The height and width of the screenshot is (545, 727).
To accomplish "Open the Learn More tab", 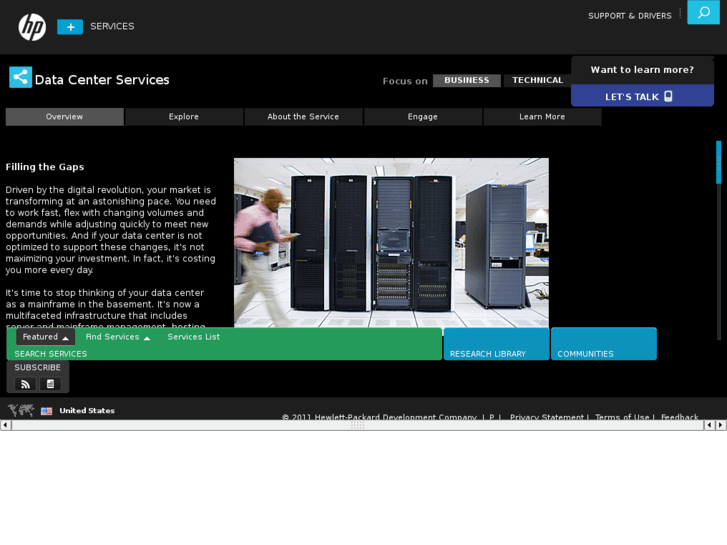I will (x=542, y=117).
